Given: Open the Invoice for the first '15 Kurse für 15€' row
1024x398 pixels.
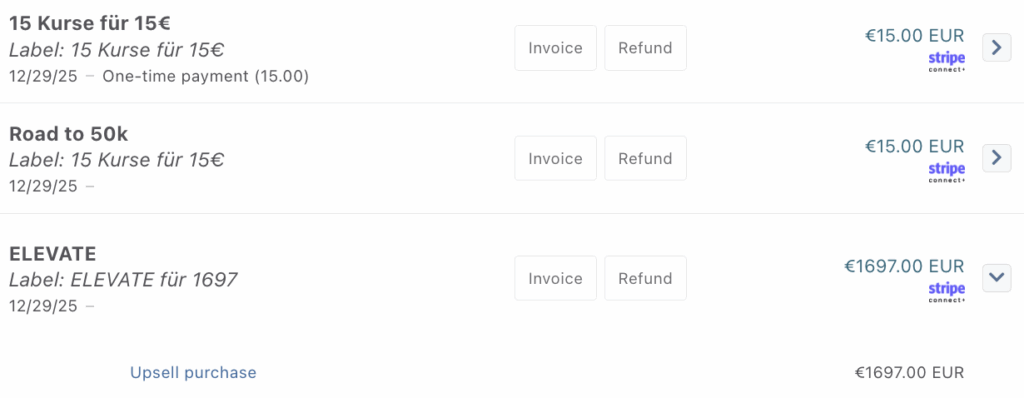Looking at the screenshot, I should 555,48.
